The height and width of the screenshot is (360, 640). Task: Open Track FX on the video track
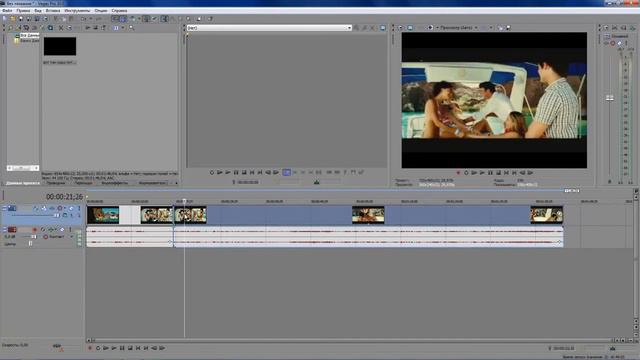click(52, 209)
